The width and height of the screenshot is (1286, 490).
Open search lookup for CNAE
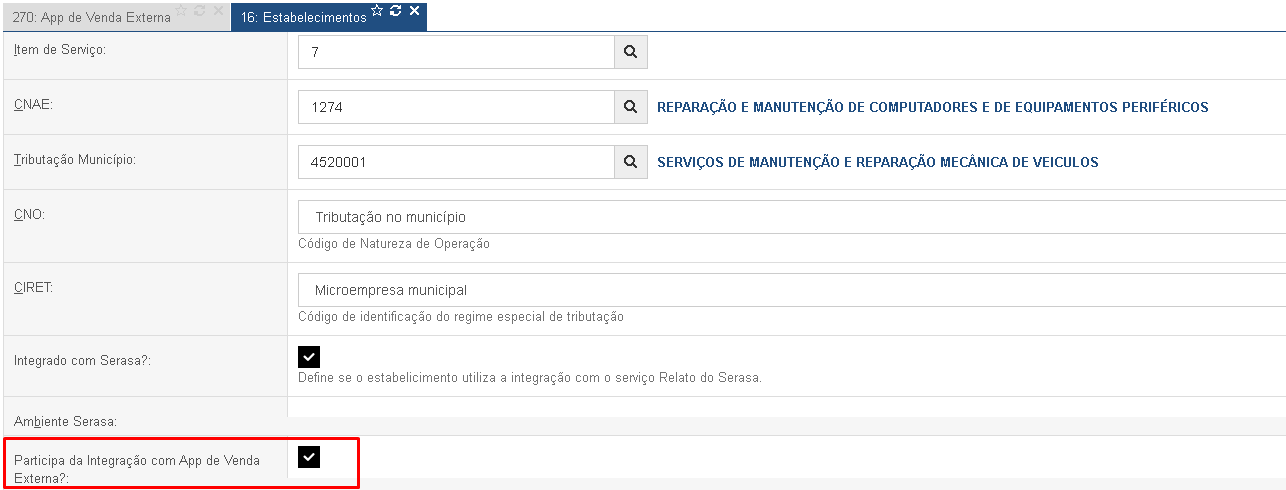630,107
